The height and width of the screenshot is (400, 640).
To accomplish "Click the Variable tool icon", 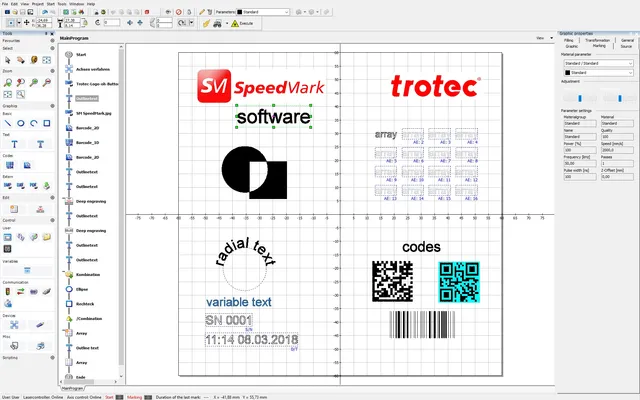I will coord(27,270).
